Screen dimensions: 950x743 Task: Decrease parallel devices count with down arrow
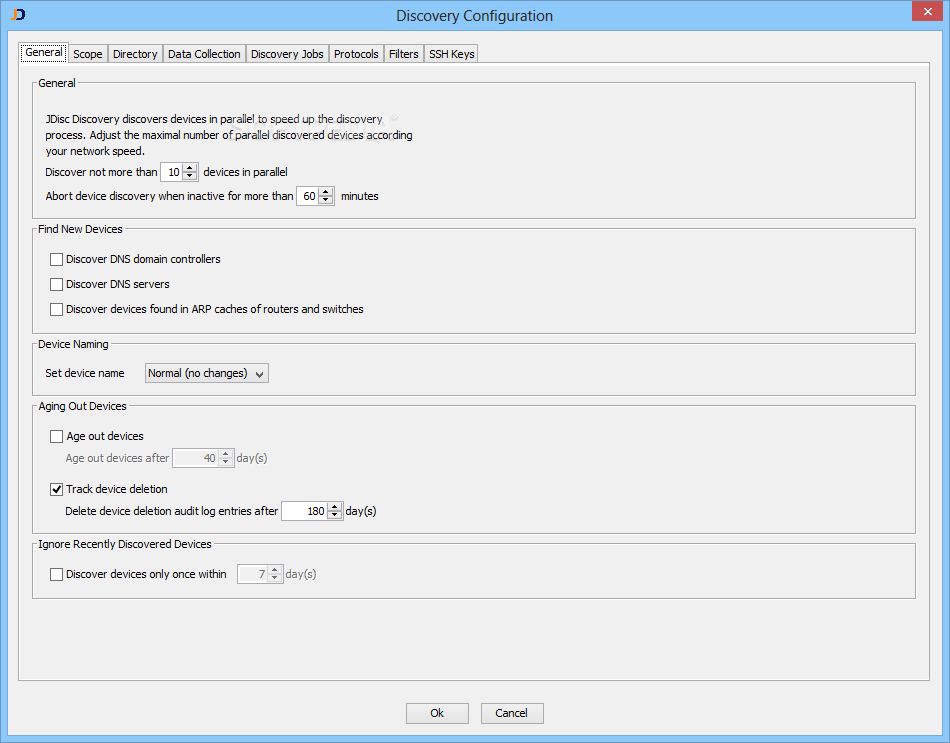coord(190,176)
